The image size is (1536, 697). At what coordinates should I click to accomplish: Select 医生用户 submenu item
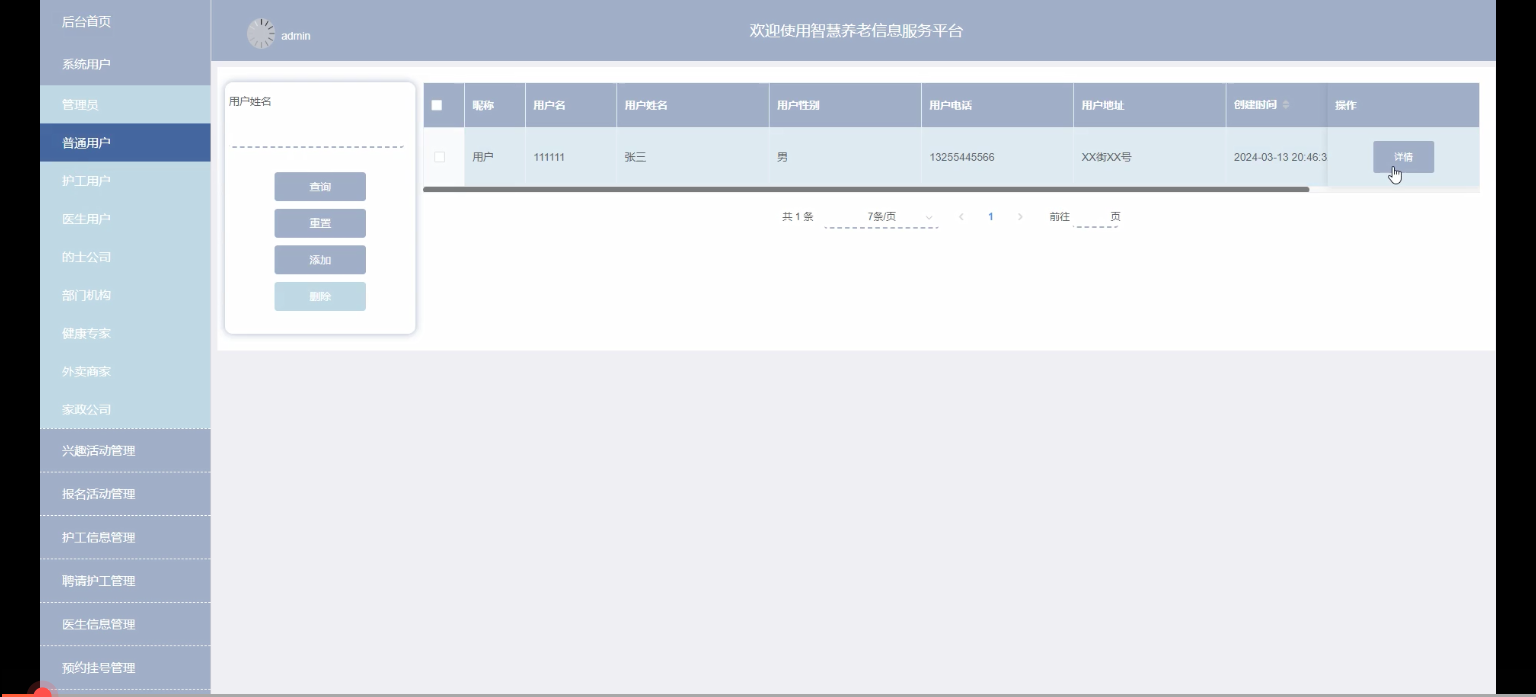125,219
